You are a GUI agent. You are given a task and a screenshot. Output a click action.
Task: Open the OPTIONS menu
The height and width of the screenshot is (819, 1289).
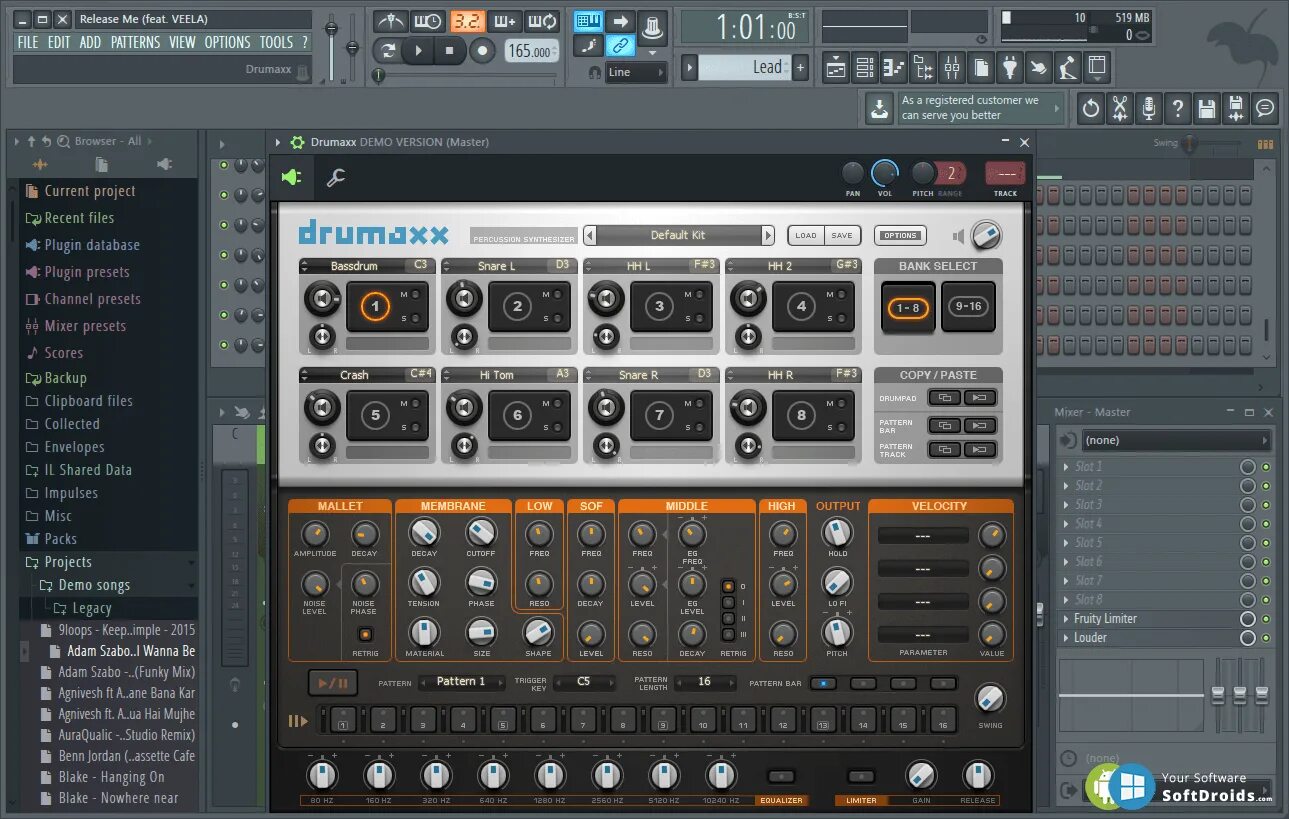coord(227,42)
